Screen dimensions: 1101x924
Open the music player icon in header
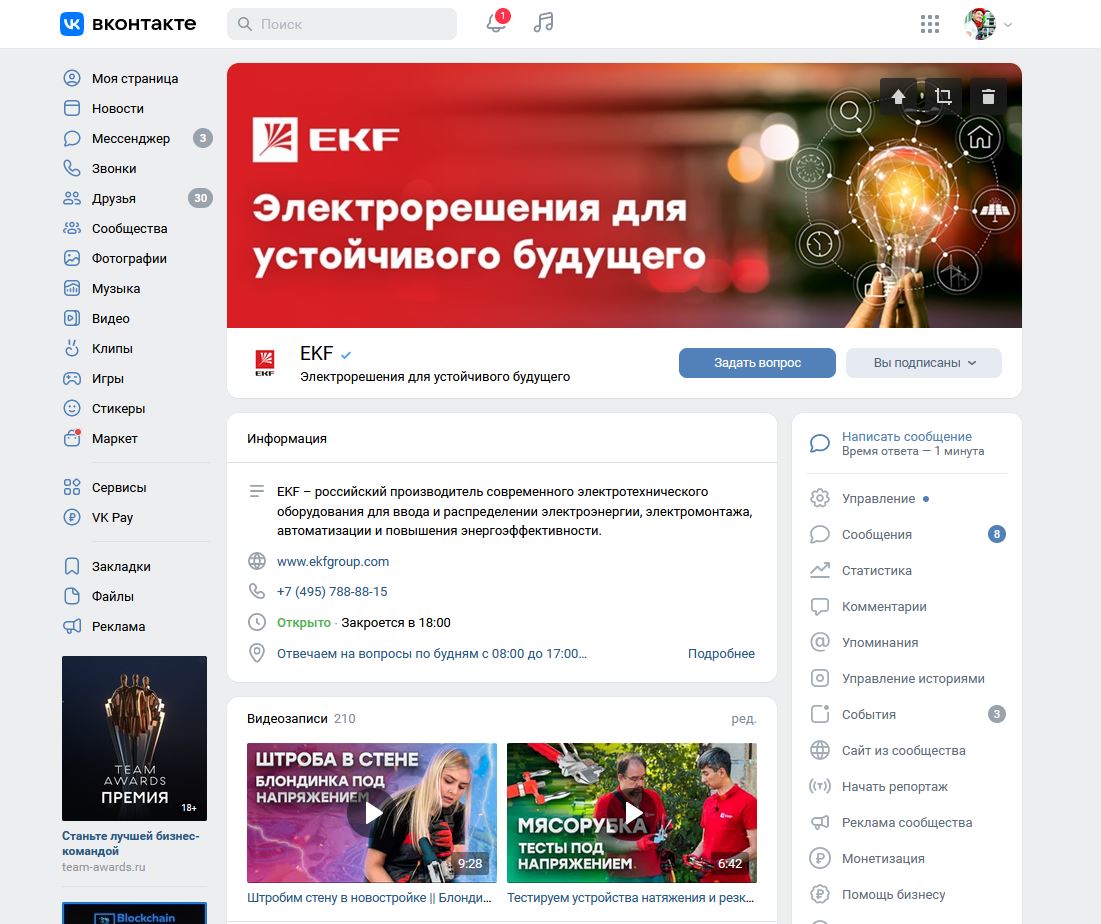(x=543, y=22)
